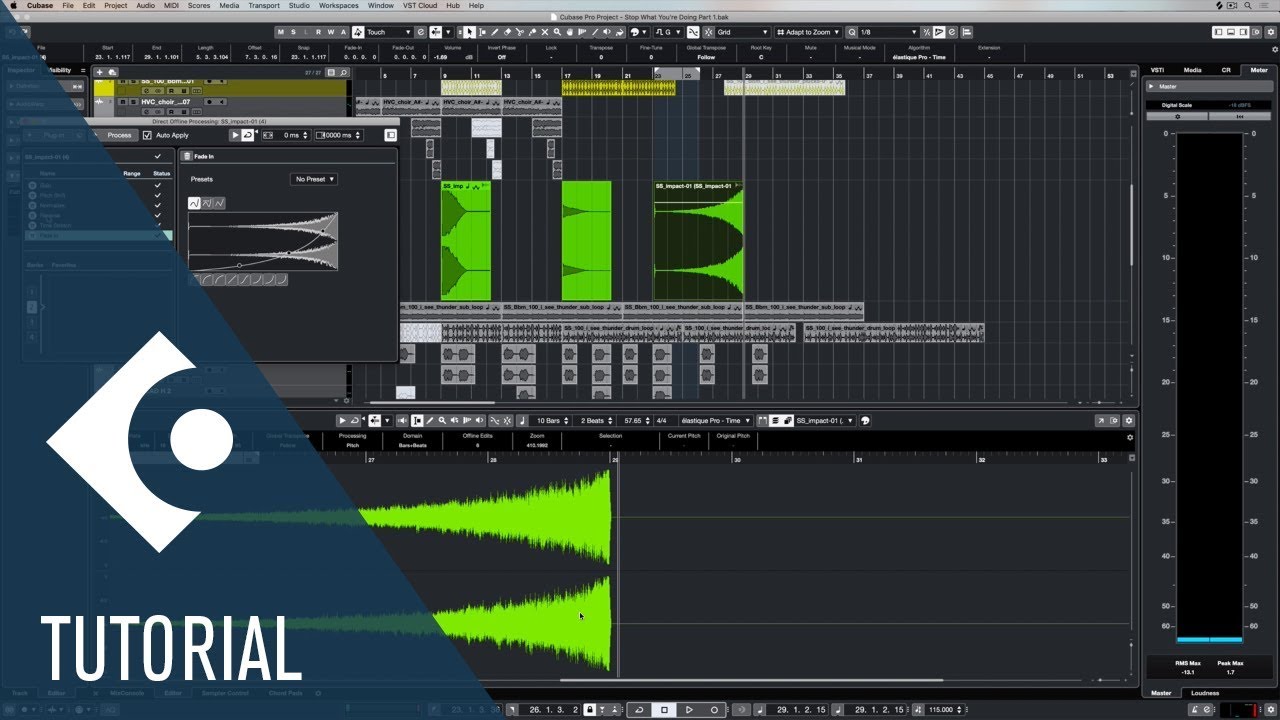Click the transport Play button
The height and width of the screenshot is (720, 1280).
pos(689,710)
